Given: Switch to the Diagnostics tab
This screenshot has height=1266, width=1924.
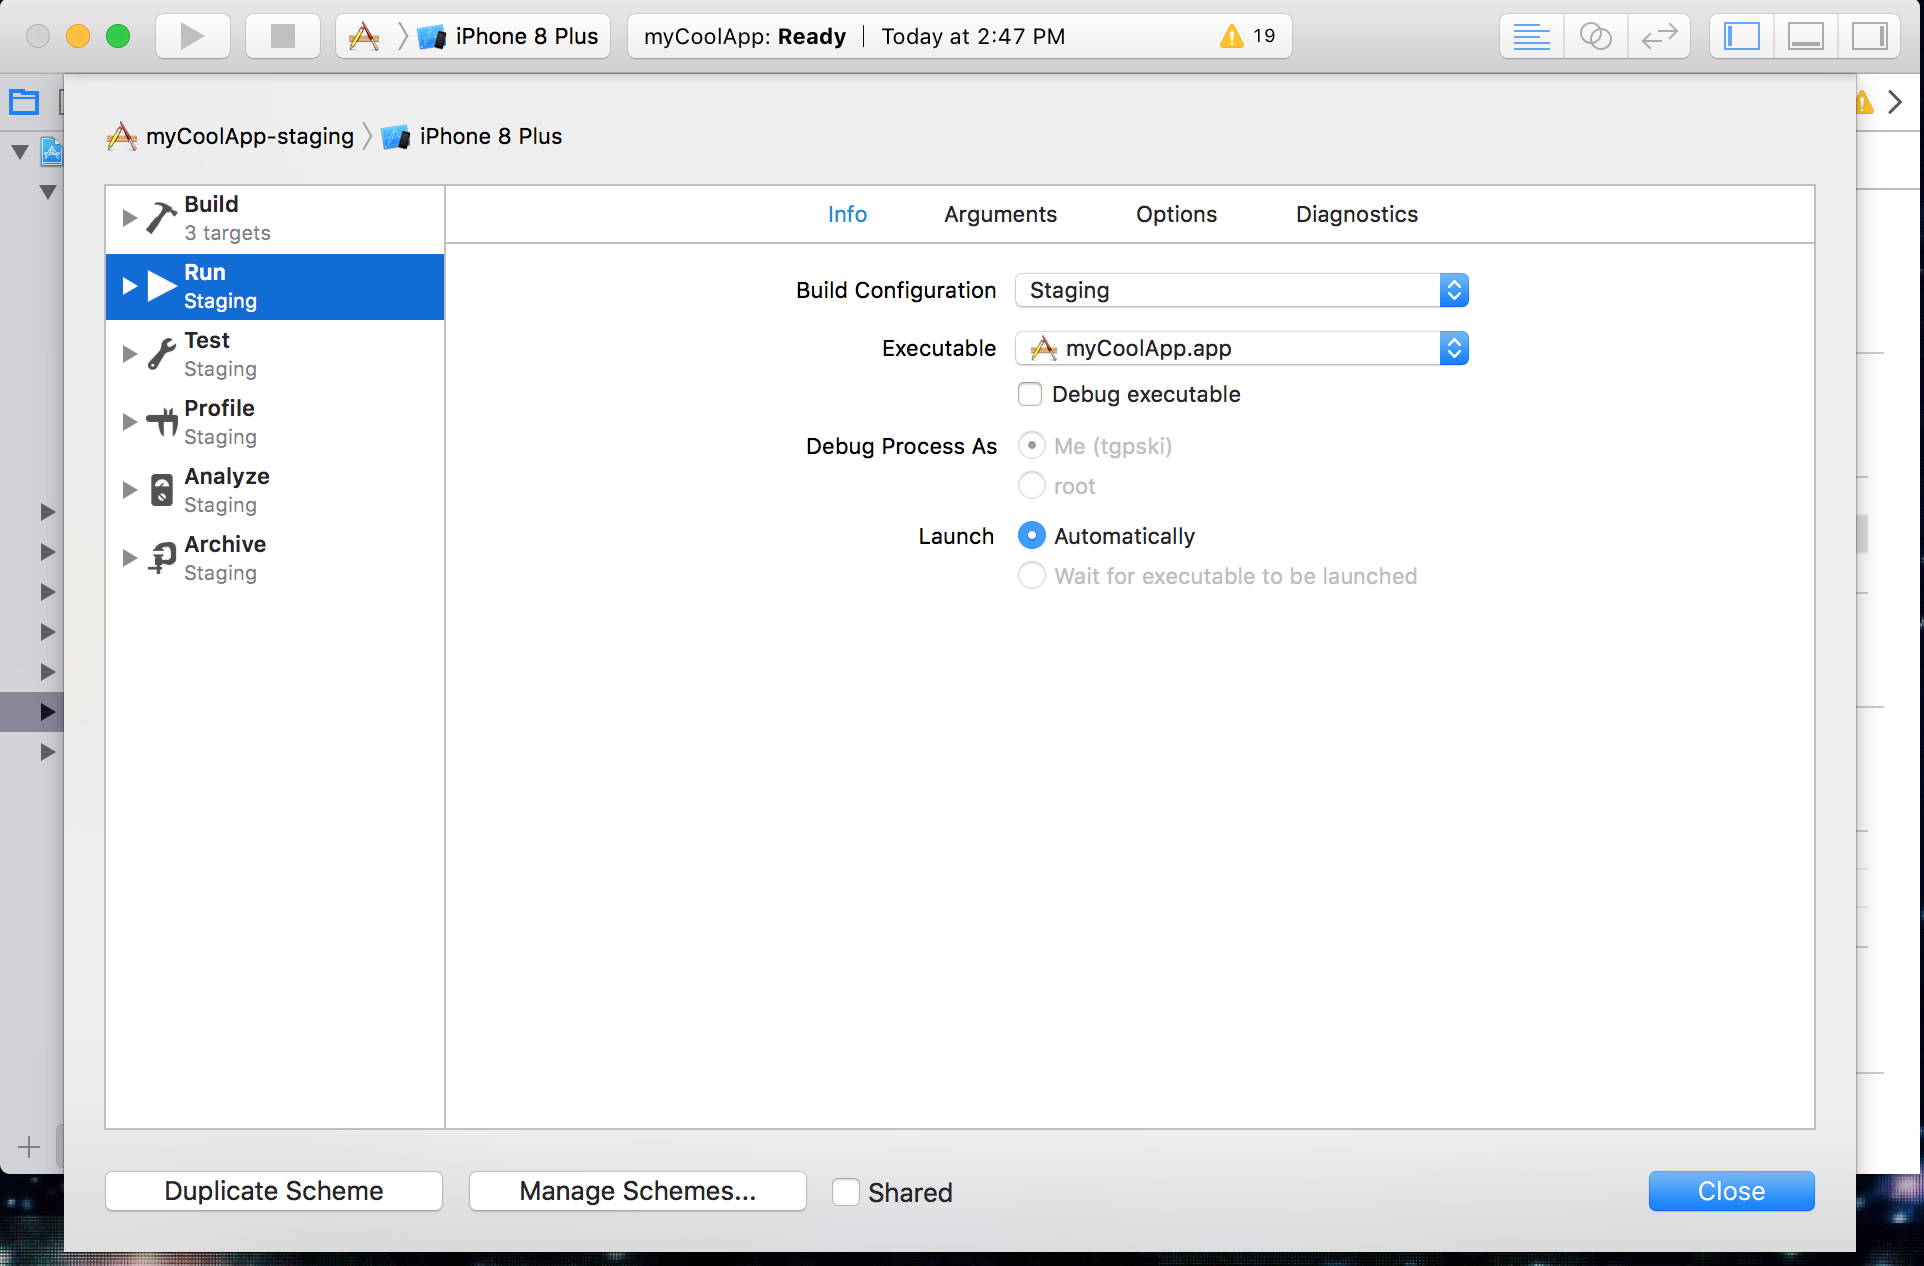Looking at the screenshot, I should tap(1356, 214).
